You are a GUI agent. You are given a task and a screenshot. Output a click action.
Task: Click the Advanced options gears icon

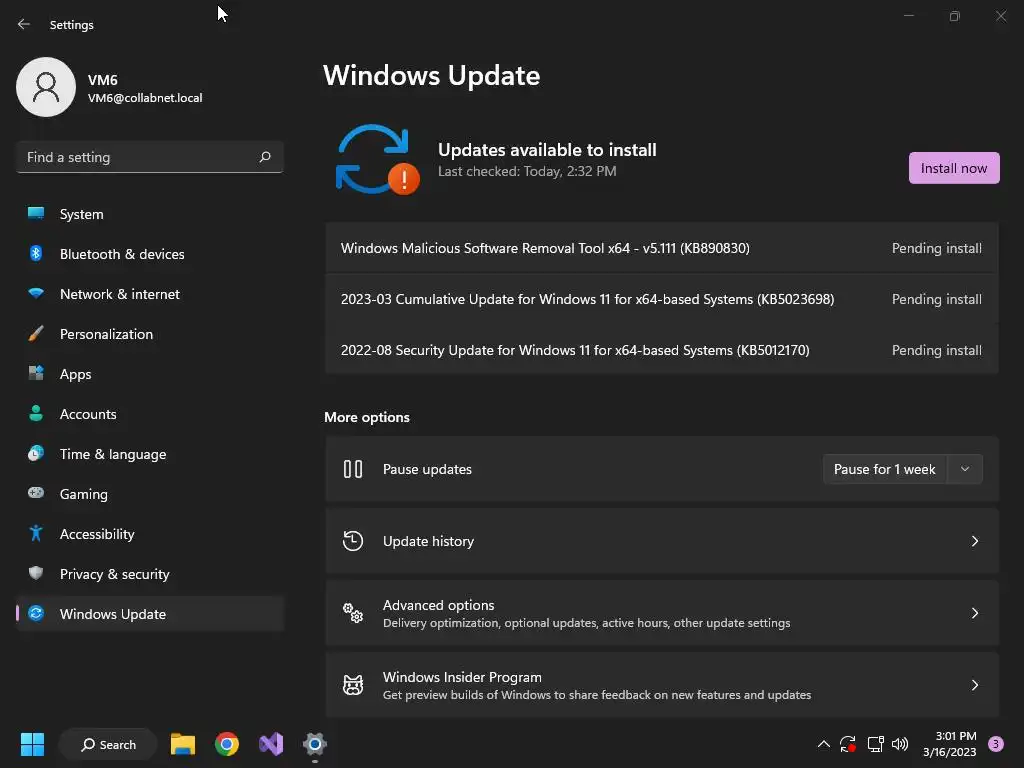pos(353,613)
